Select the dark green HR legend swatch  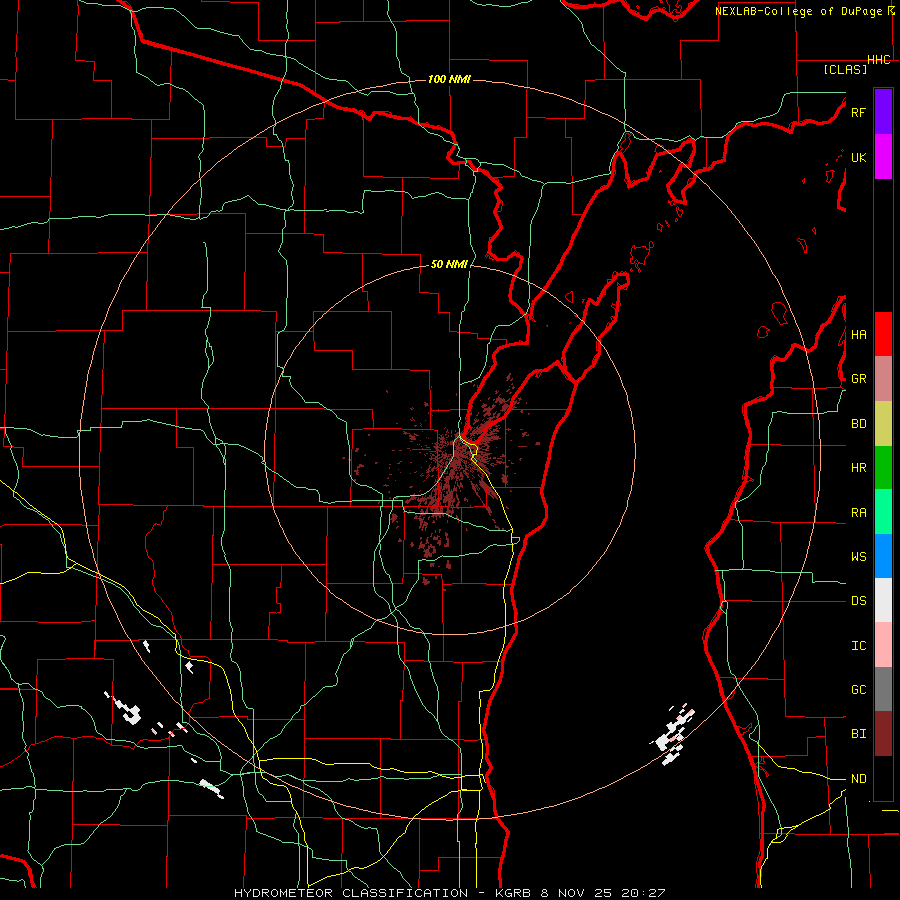click(883, 467)
